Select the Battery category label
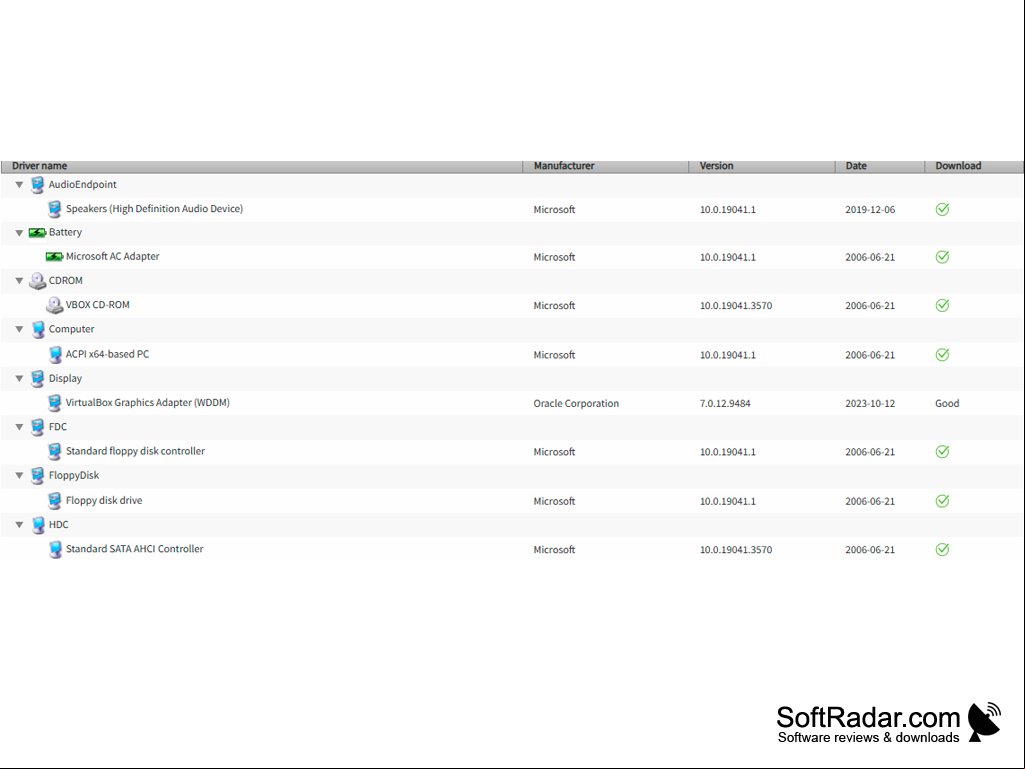This screenshot has width=1025, height=769. [65, 232]
